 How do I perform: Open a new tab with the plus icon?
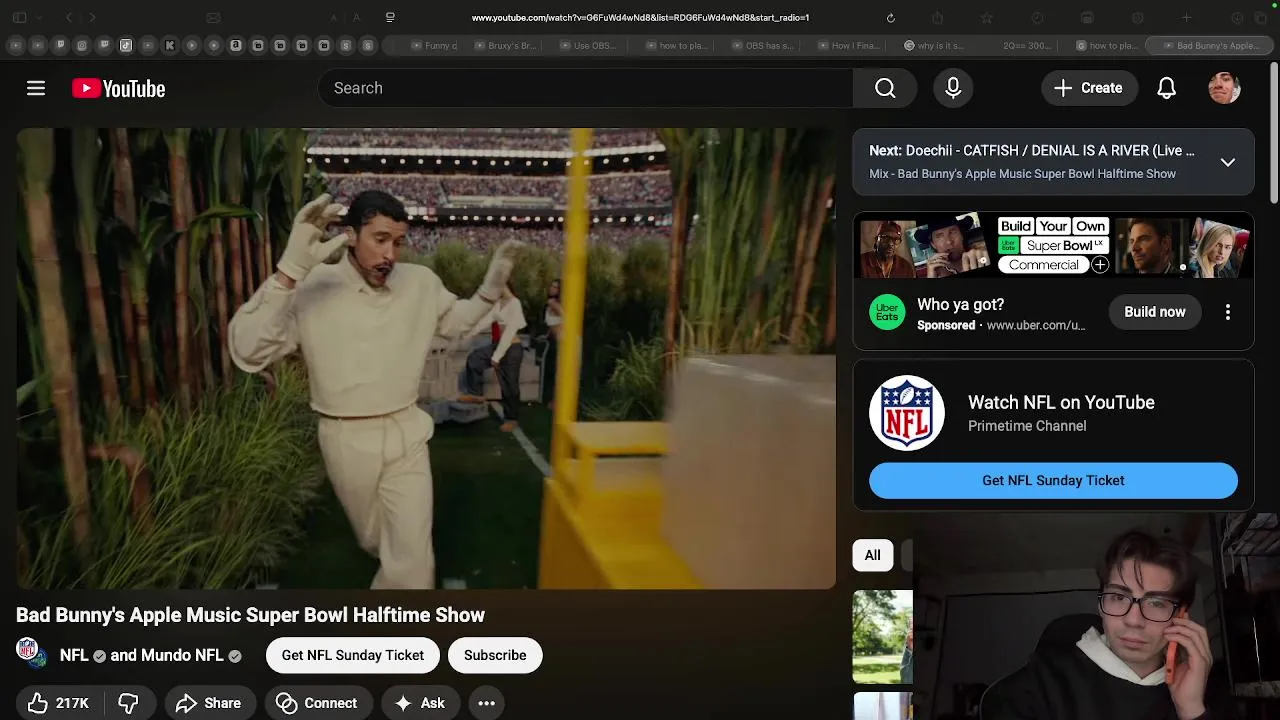click(1186, 18)
